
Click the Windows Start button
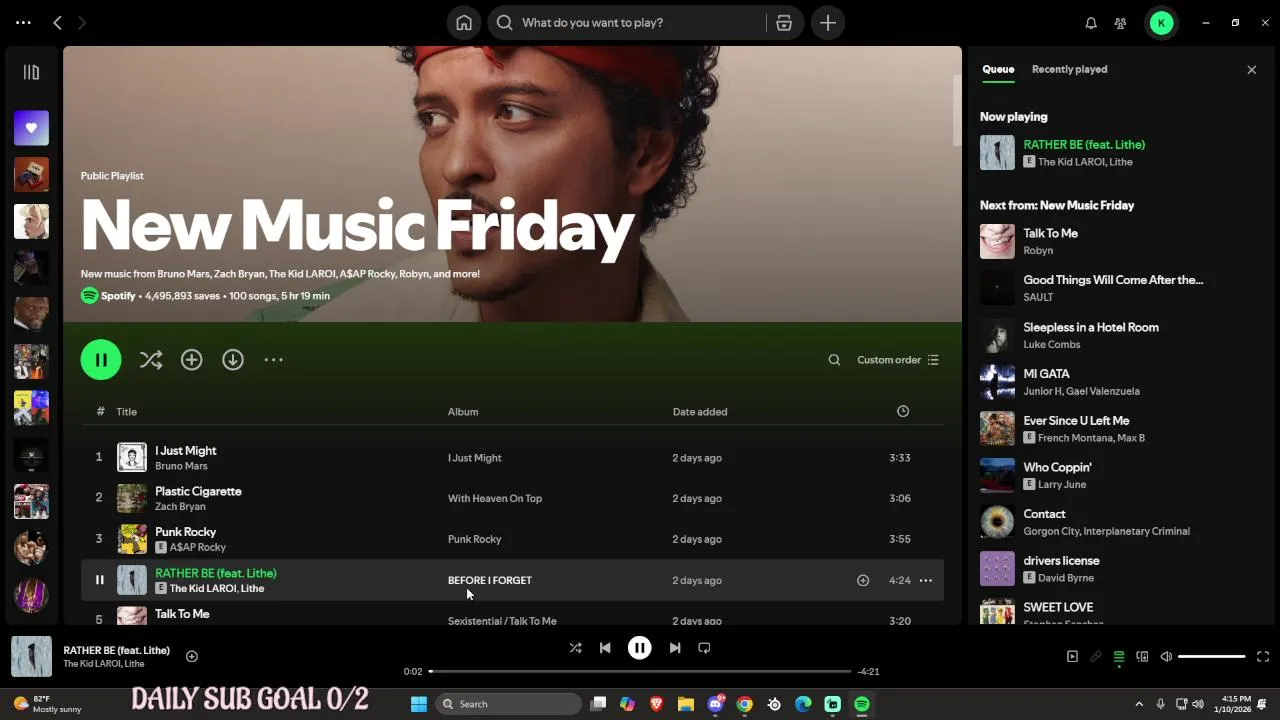click(x=419, y=704)
